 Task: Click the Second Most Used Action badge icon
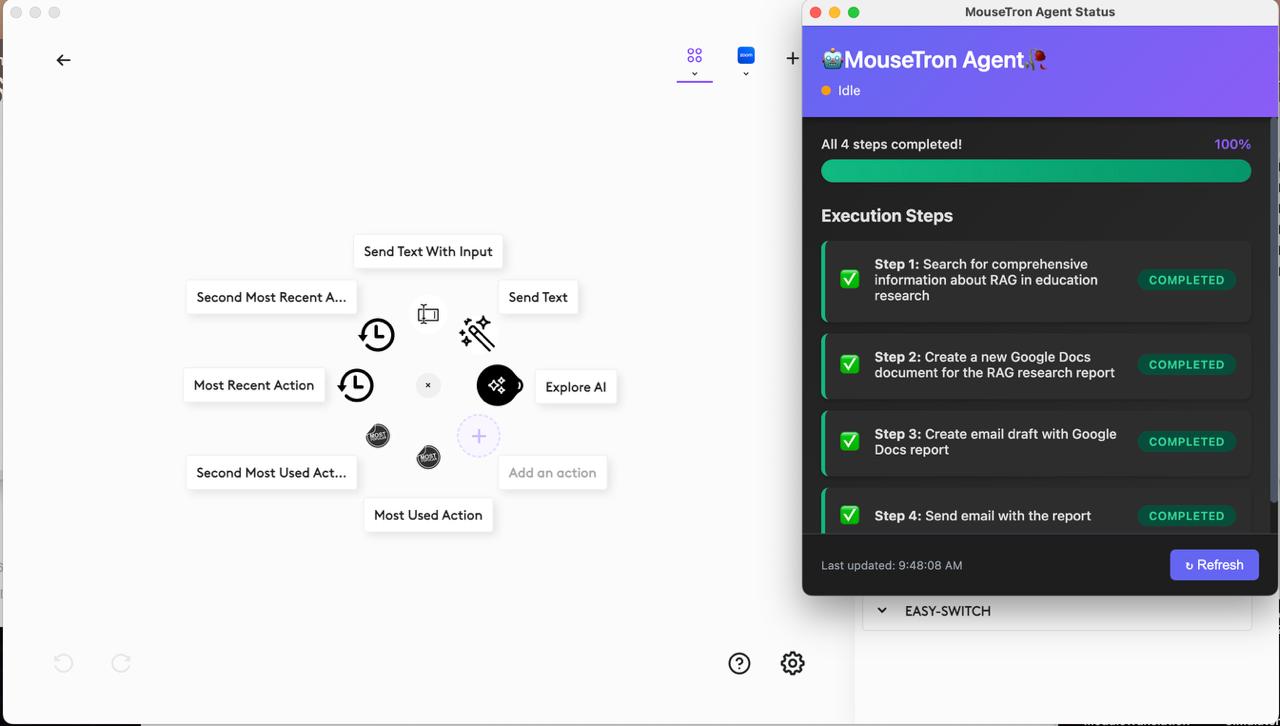click(377, 436)
